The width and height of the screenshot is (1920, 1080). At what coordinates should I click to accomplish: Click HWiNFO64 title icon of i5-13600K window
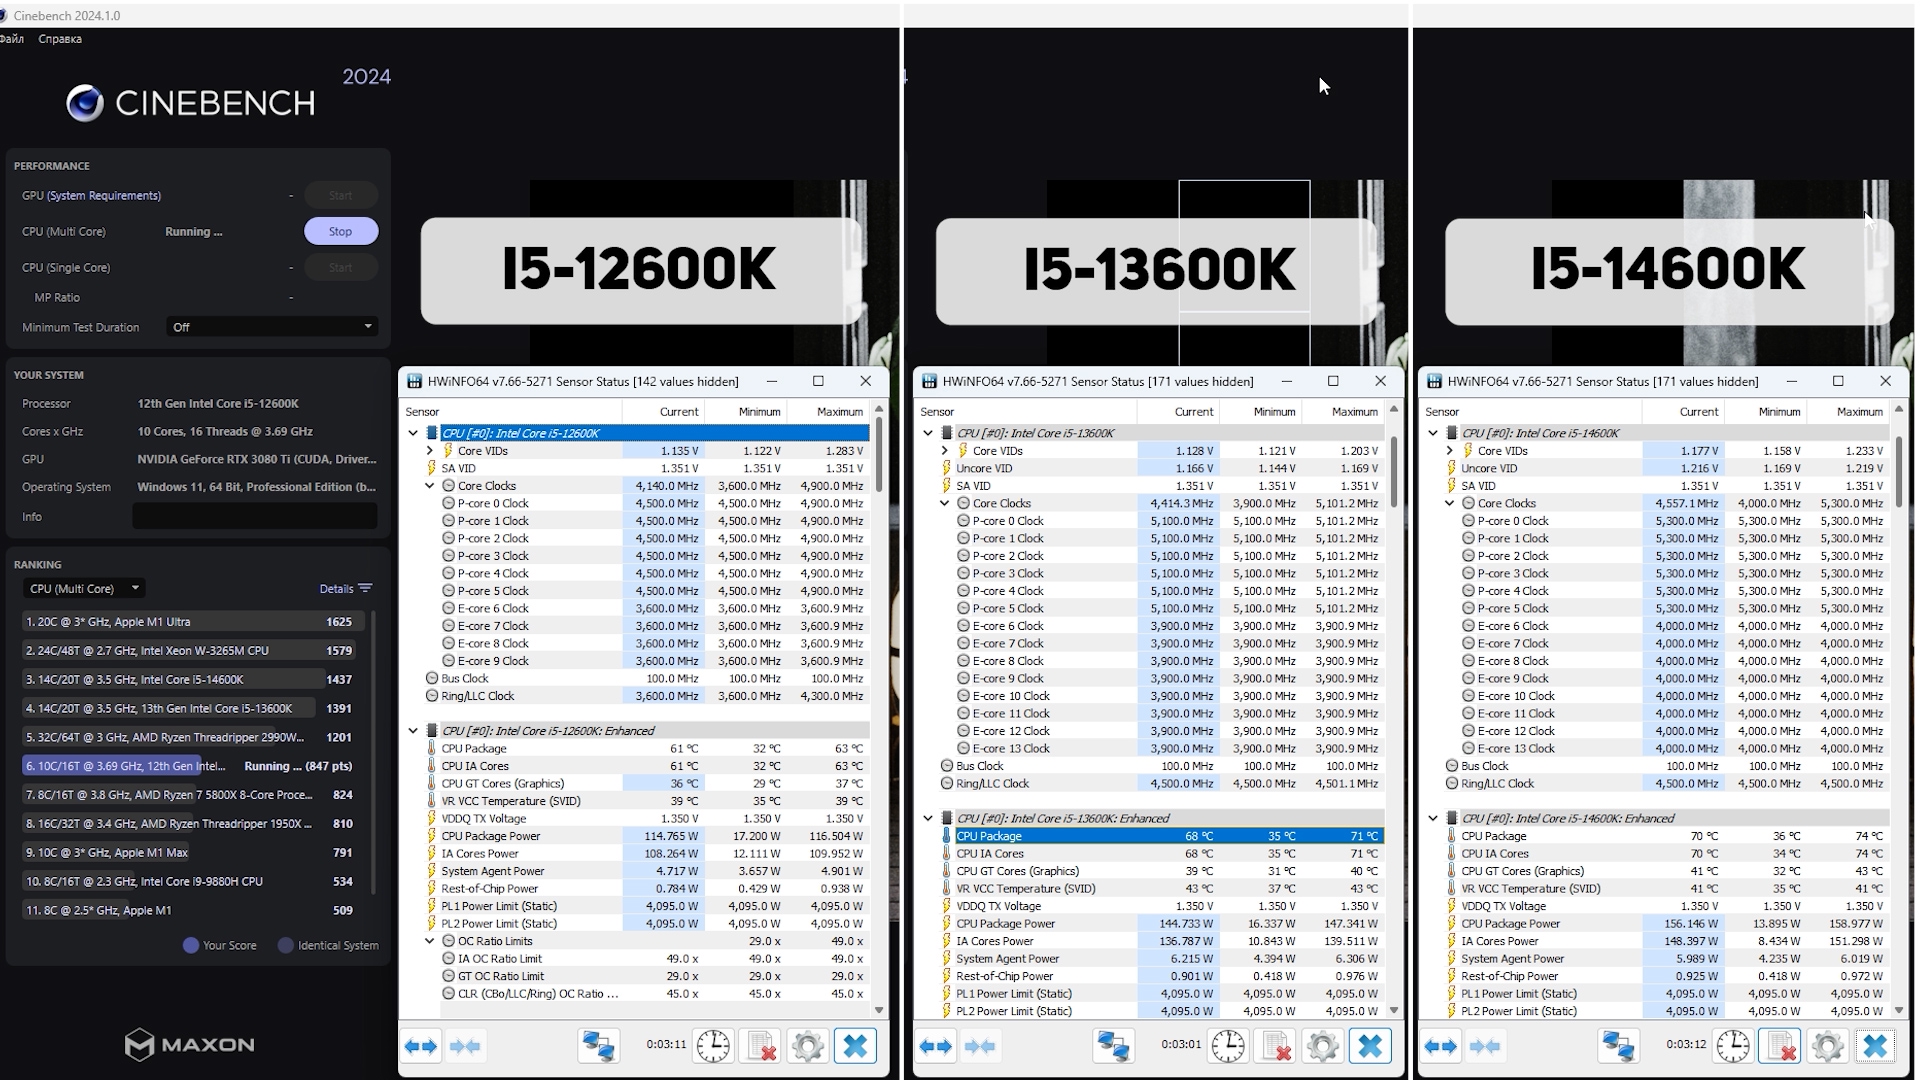(x=929, y=381)
